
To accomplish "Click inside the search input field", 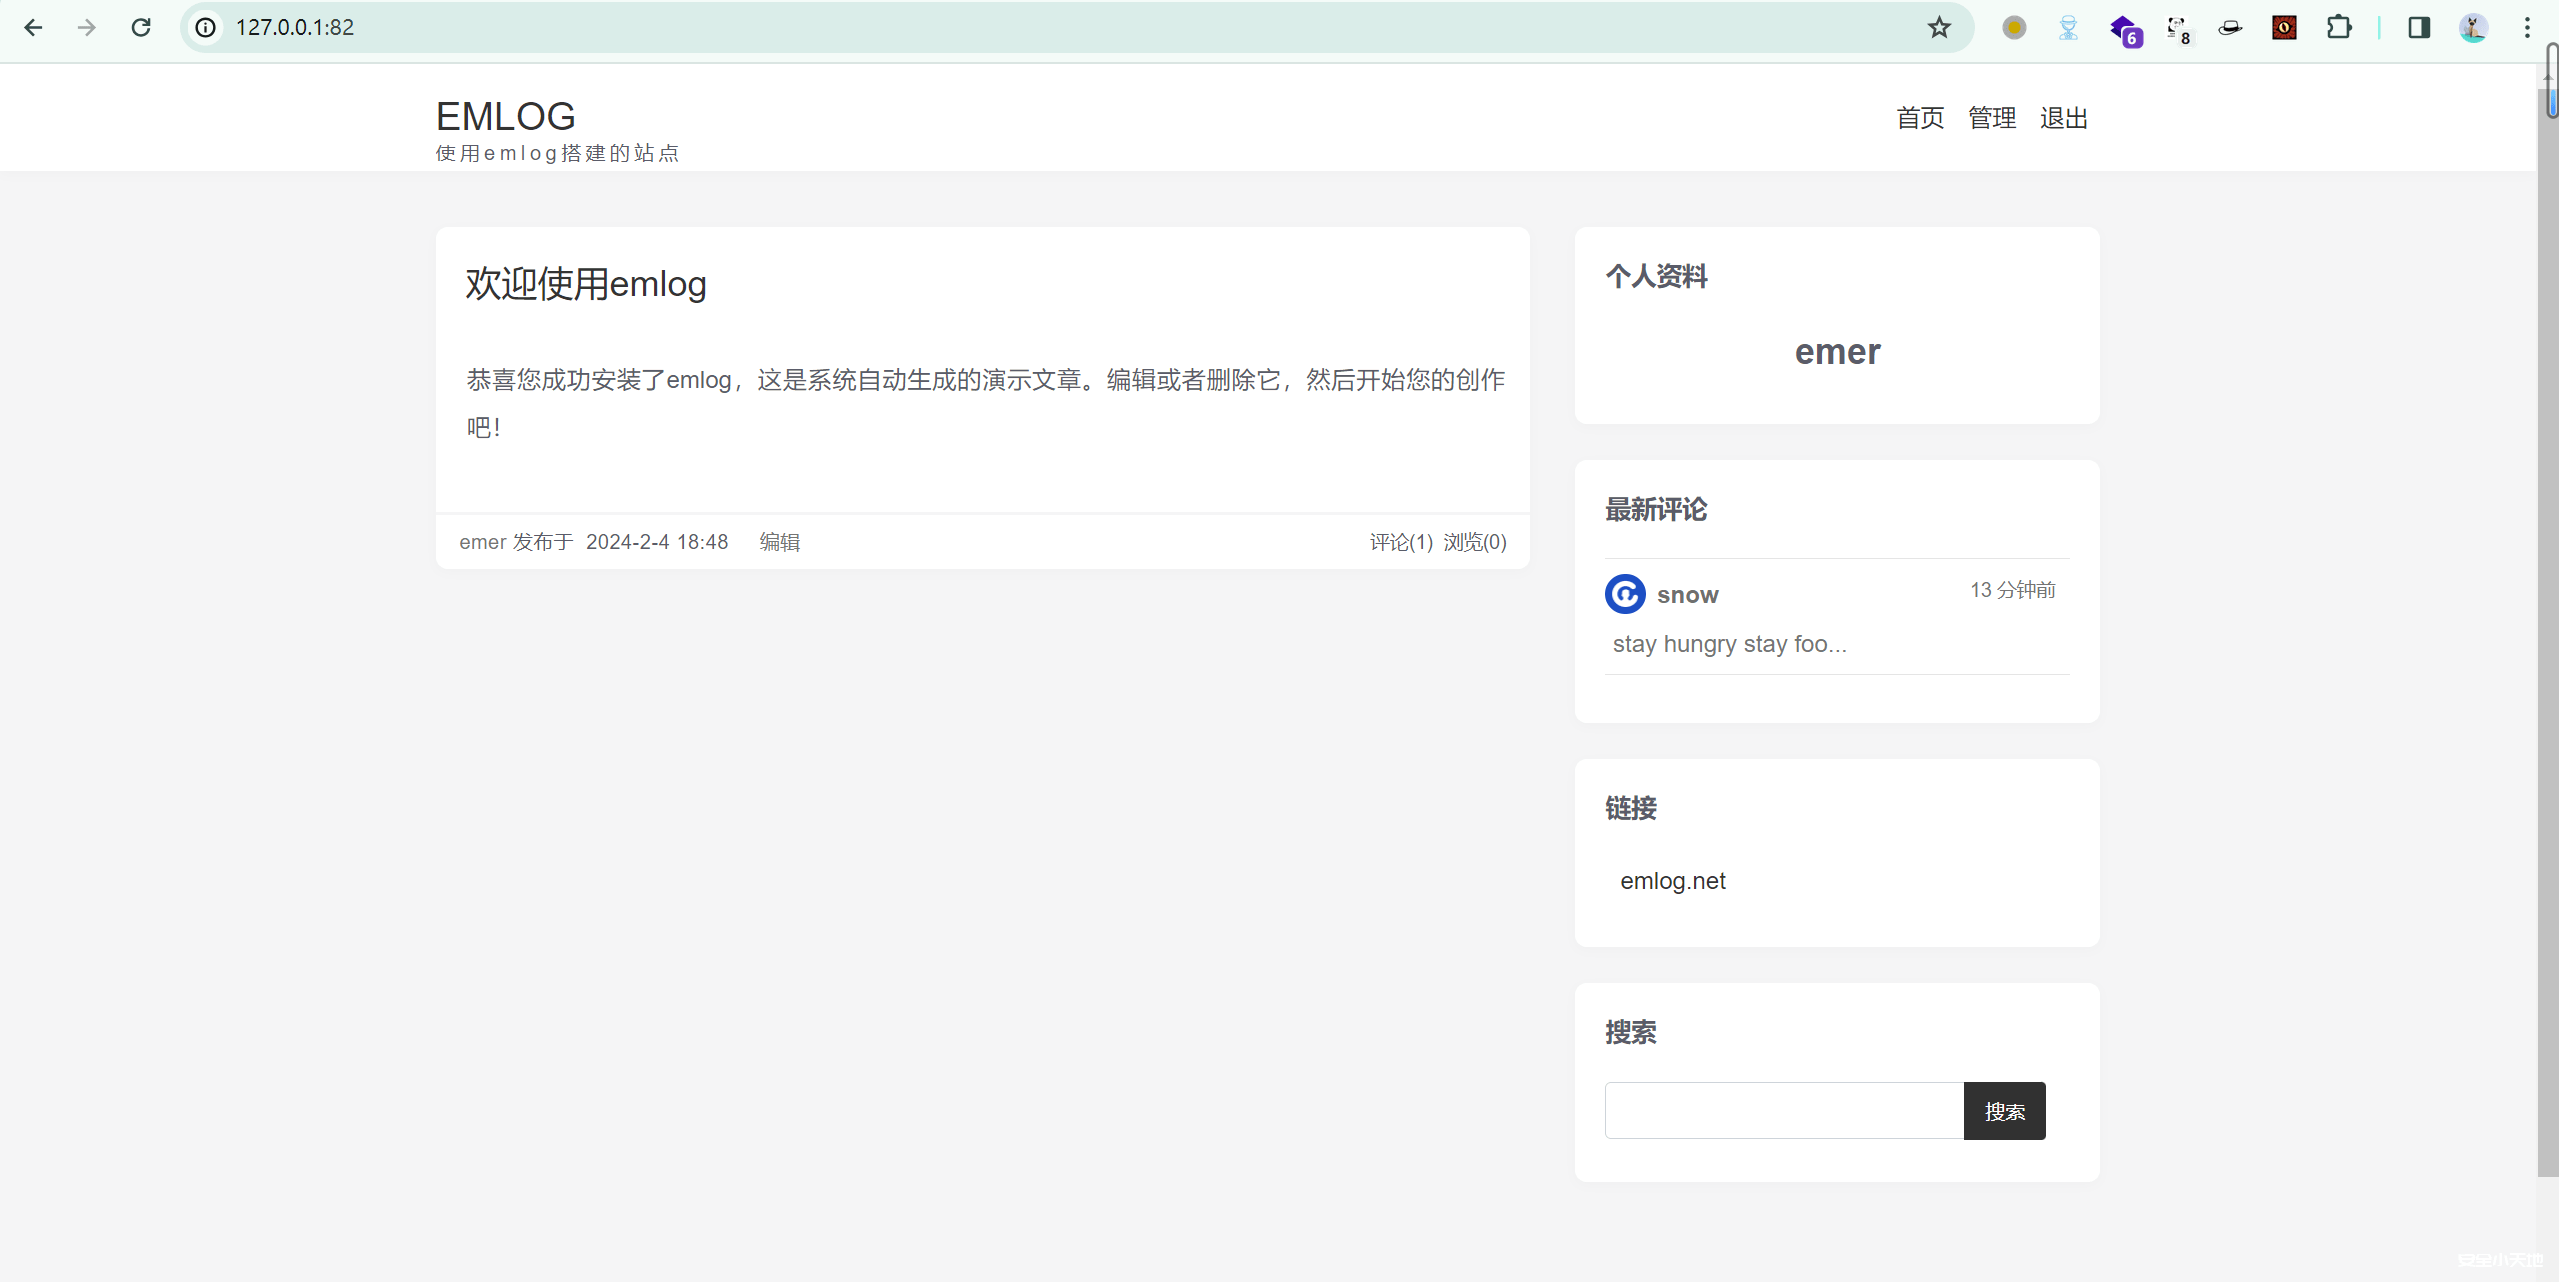I will coord(1782,1110).
